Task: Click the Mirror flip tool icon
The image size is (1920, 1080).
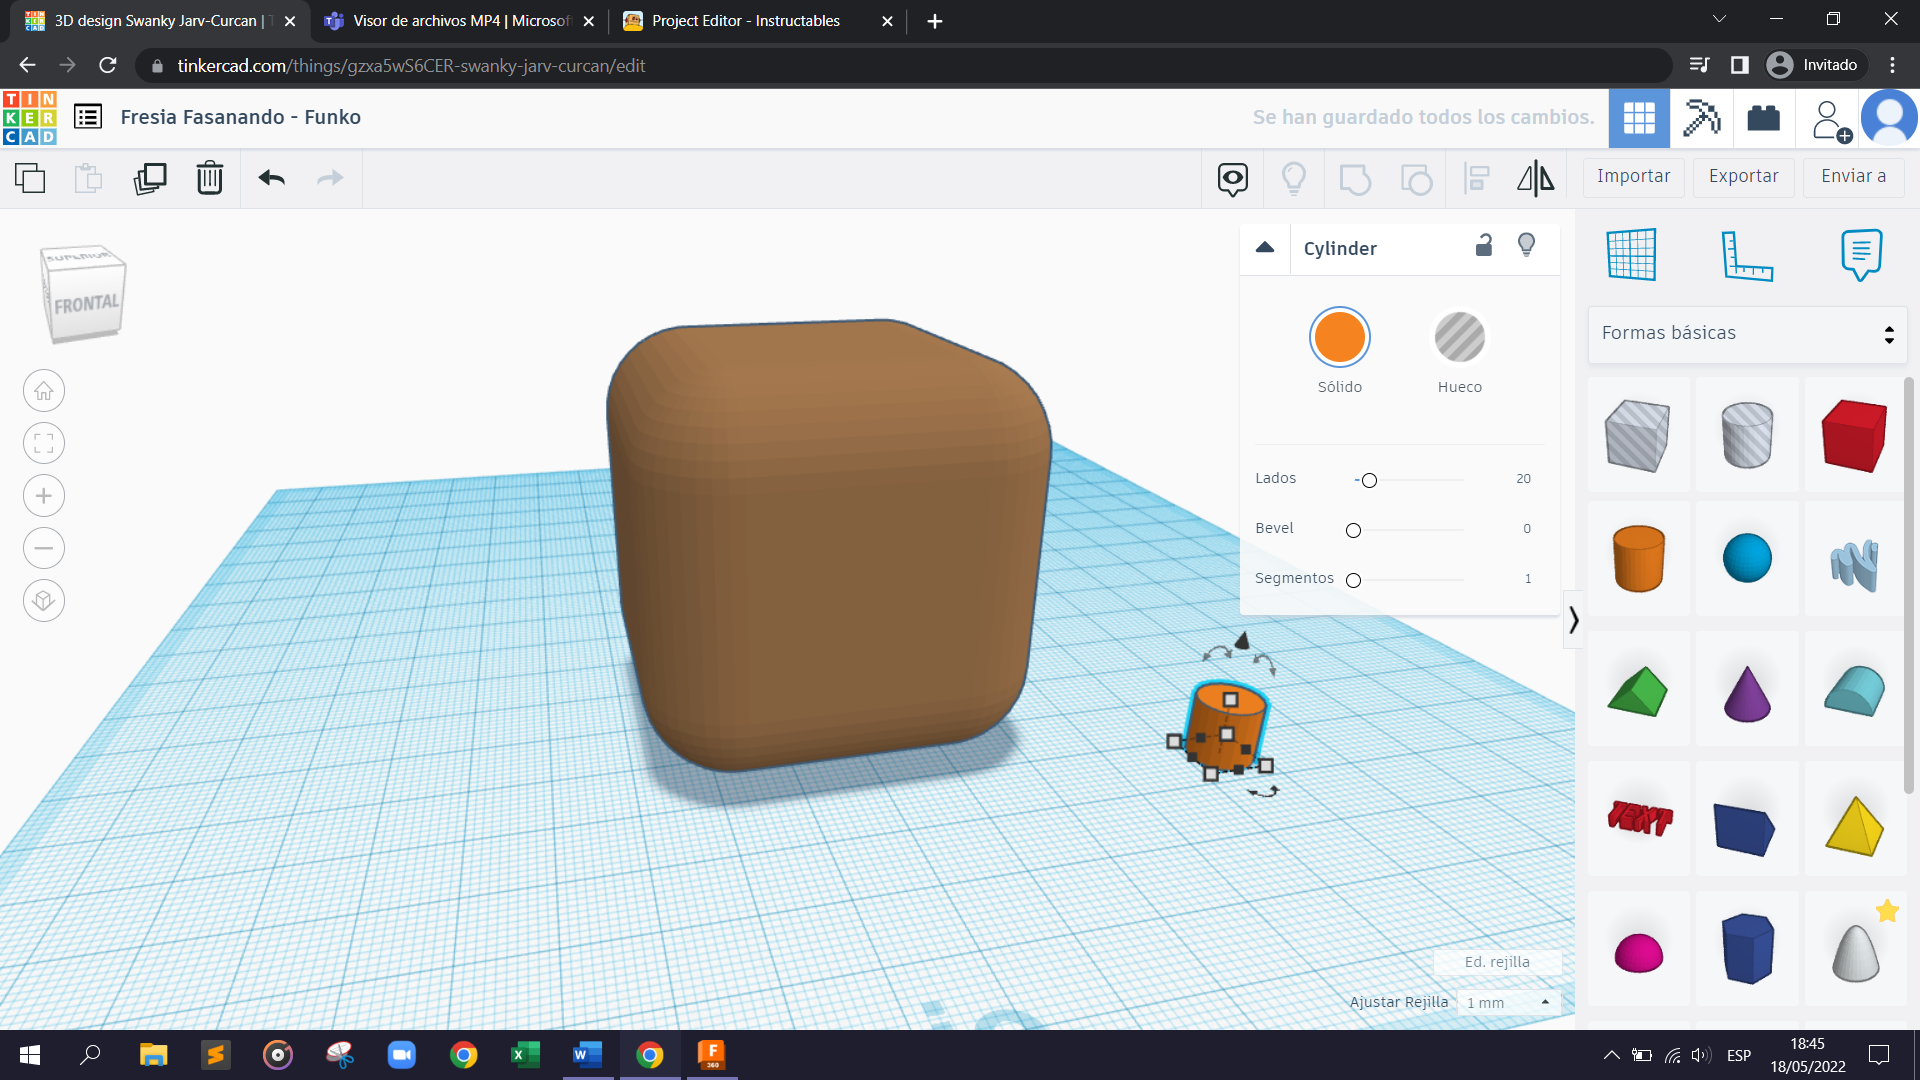Action: [1535, 178]
